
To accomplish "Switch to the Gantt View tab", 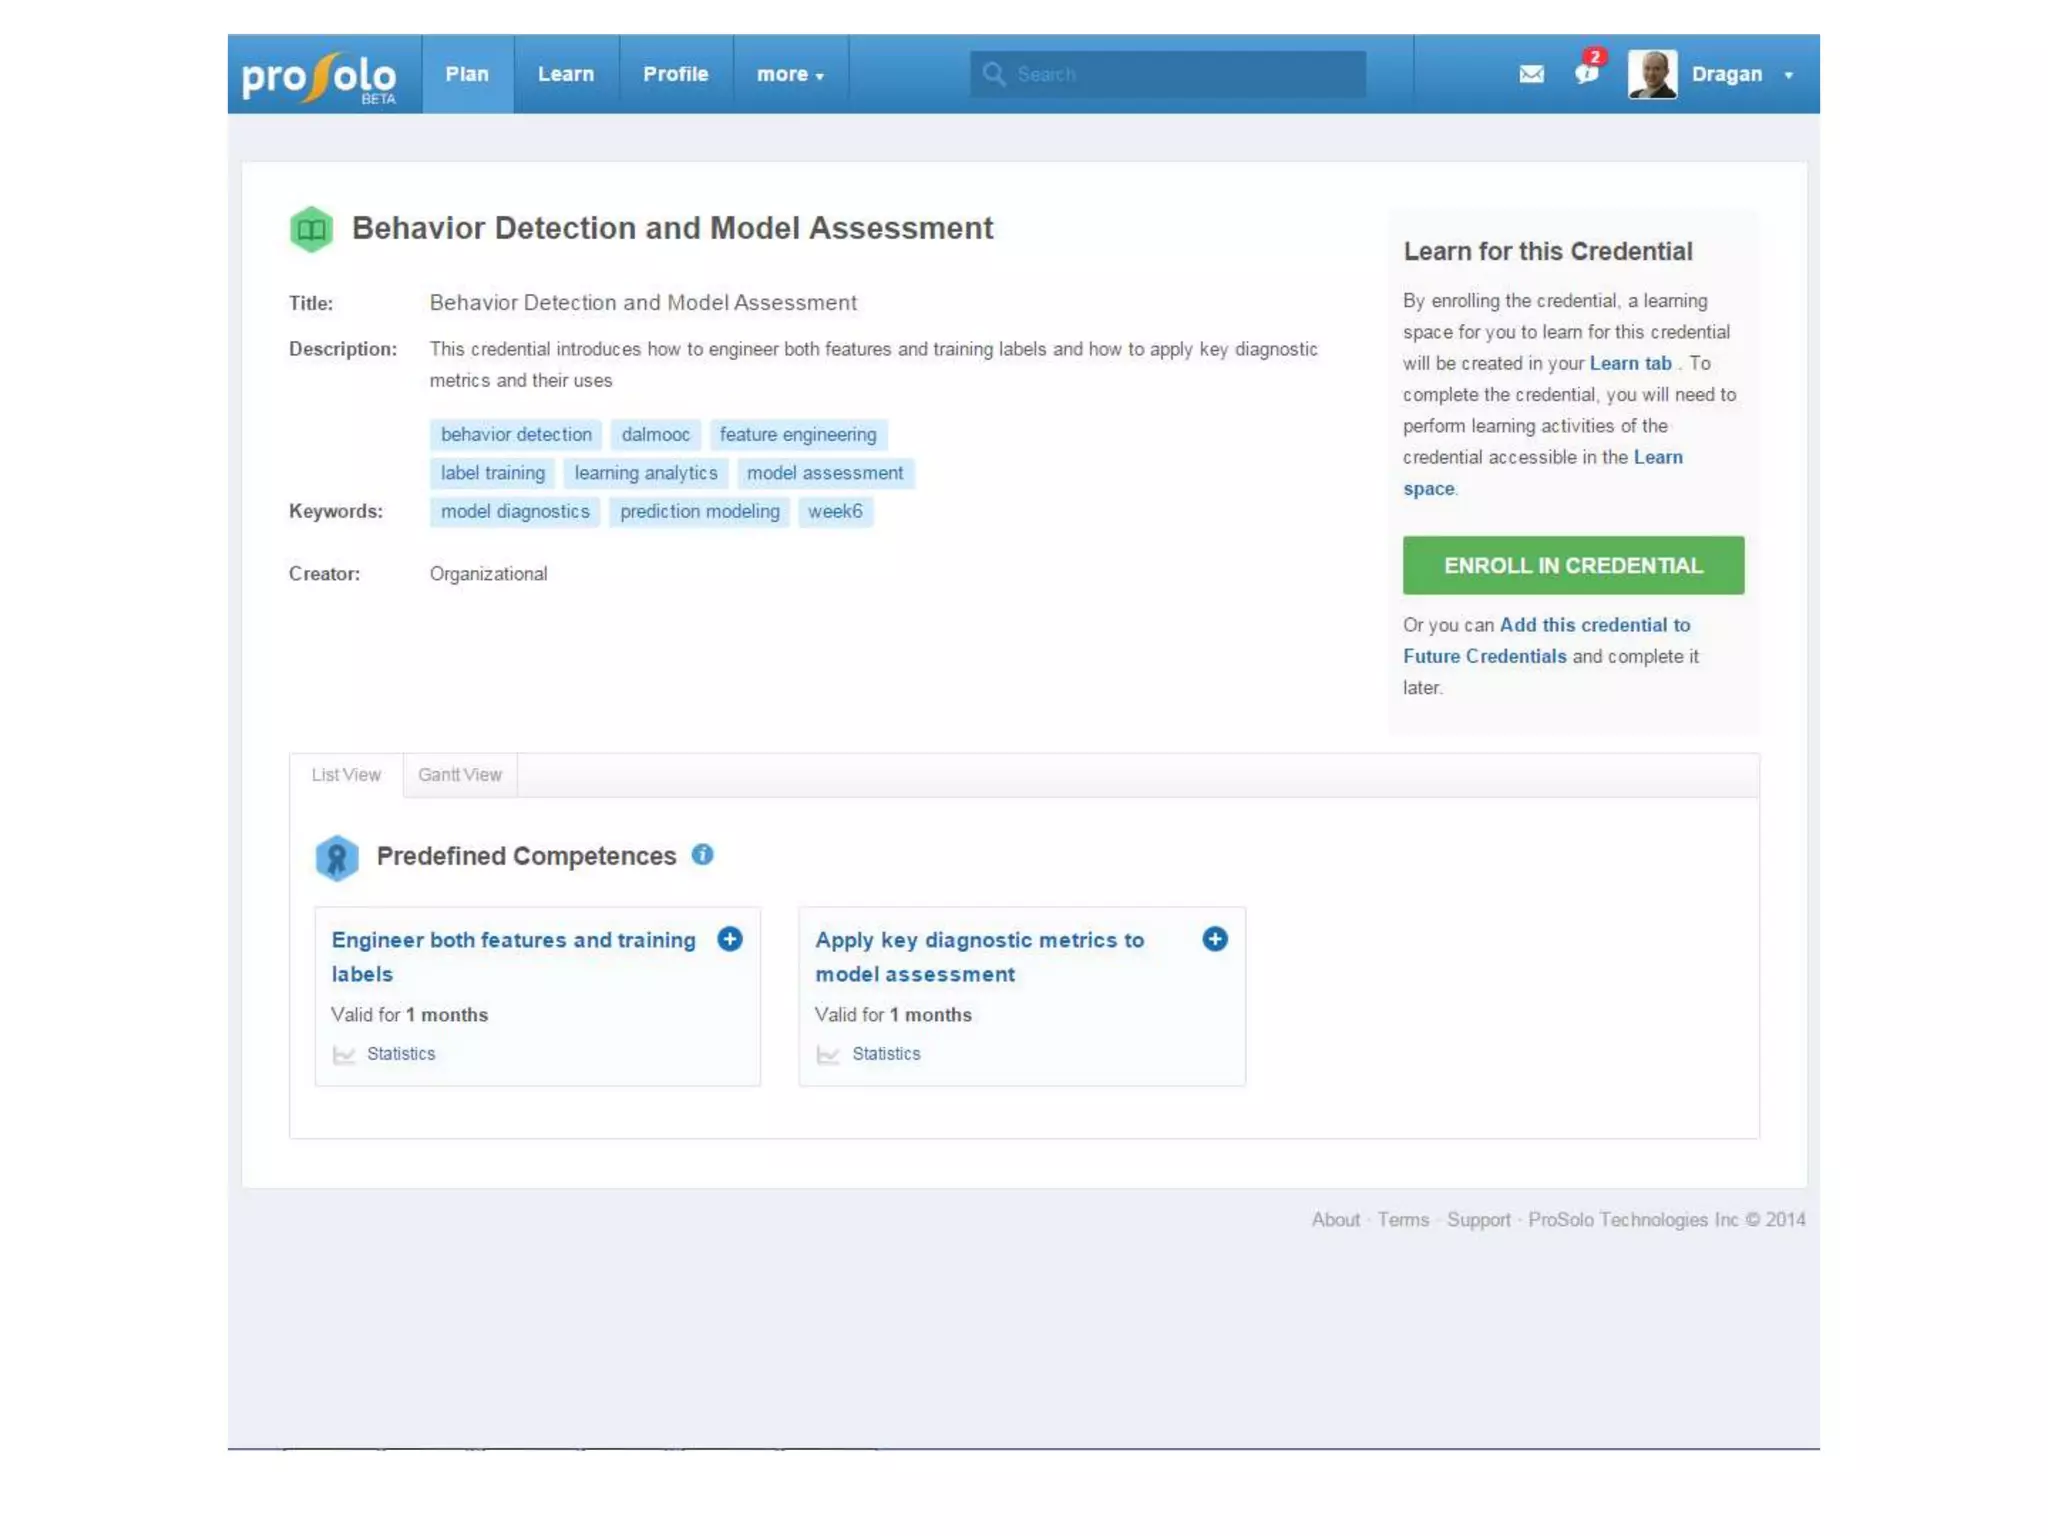I will pyautogui.click(x=459, y=774).
